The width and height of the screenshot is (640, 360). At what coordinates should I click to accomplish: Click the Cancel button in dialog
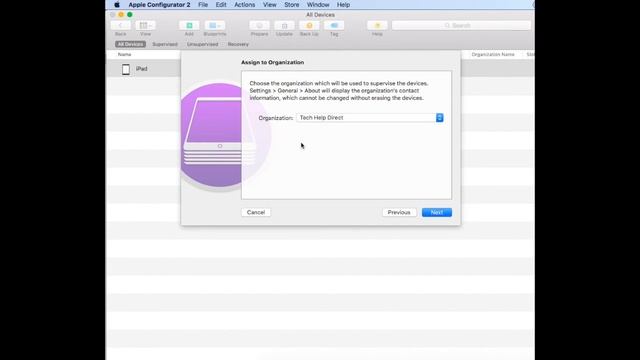click(x=256, y=212)
